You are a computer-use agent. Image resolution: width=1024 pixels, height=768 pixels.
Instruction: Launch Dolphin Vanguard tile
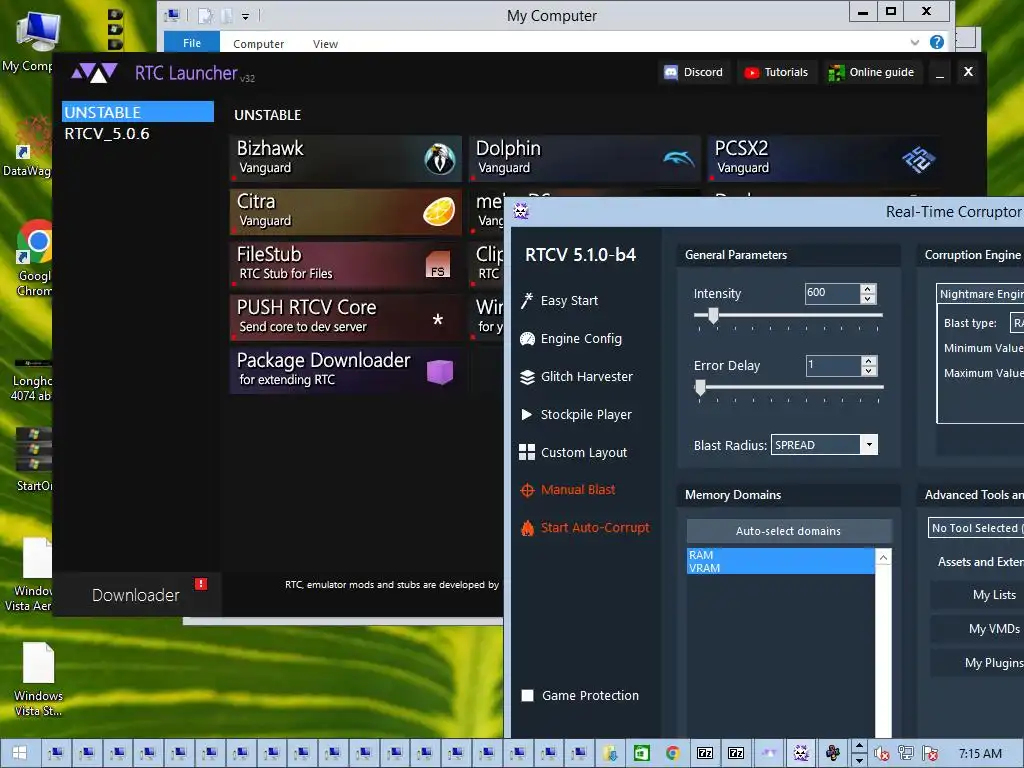pyautogui.click(x=584, y=159)
